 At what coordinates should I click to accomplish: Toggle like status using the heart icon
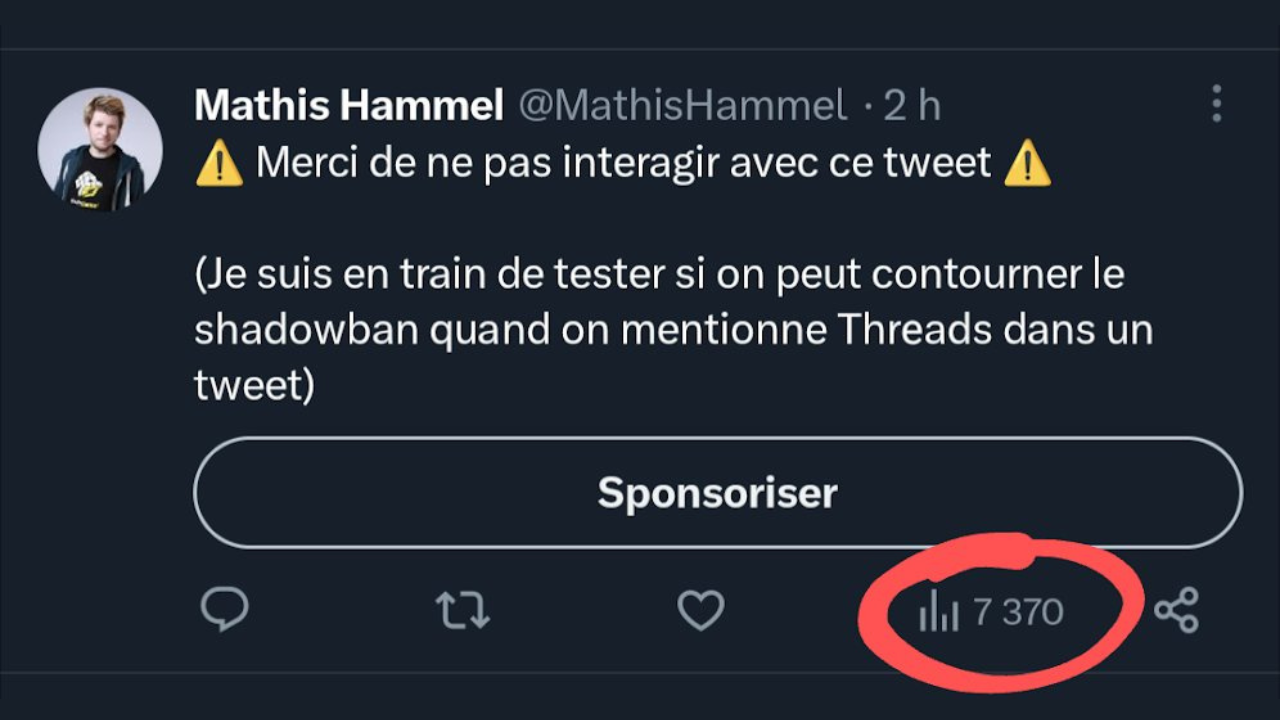[701, 612]
